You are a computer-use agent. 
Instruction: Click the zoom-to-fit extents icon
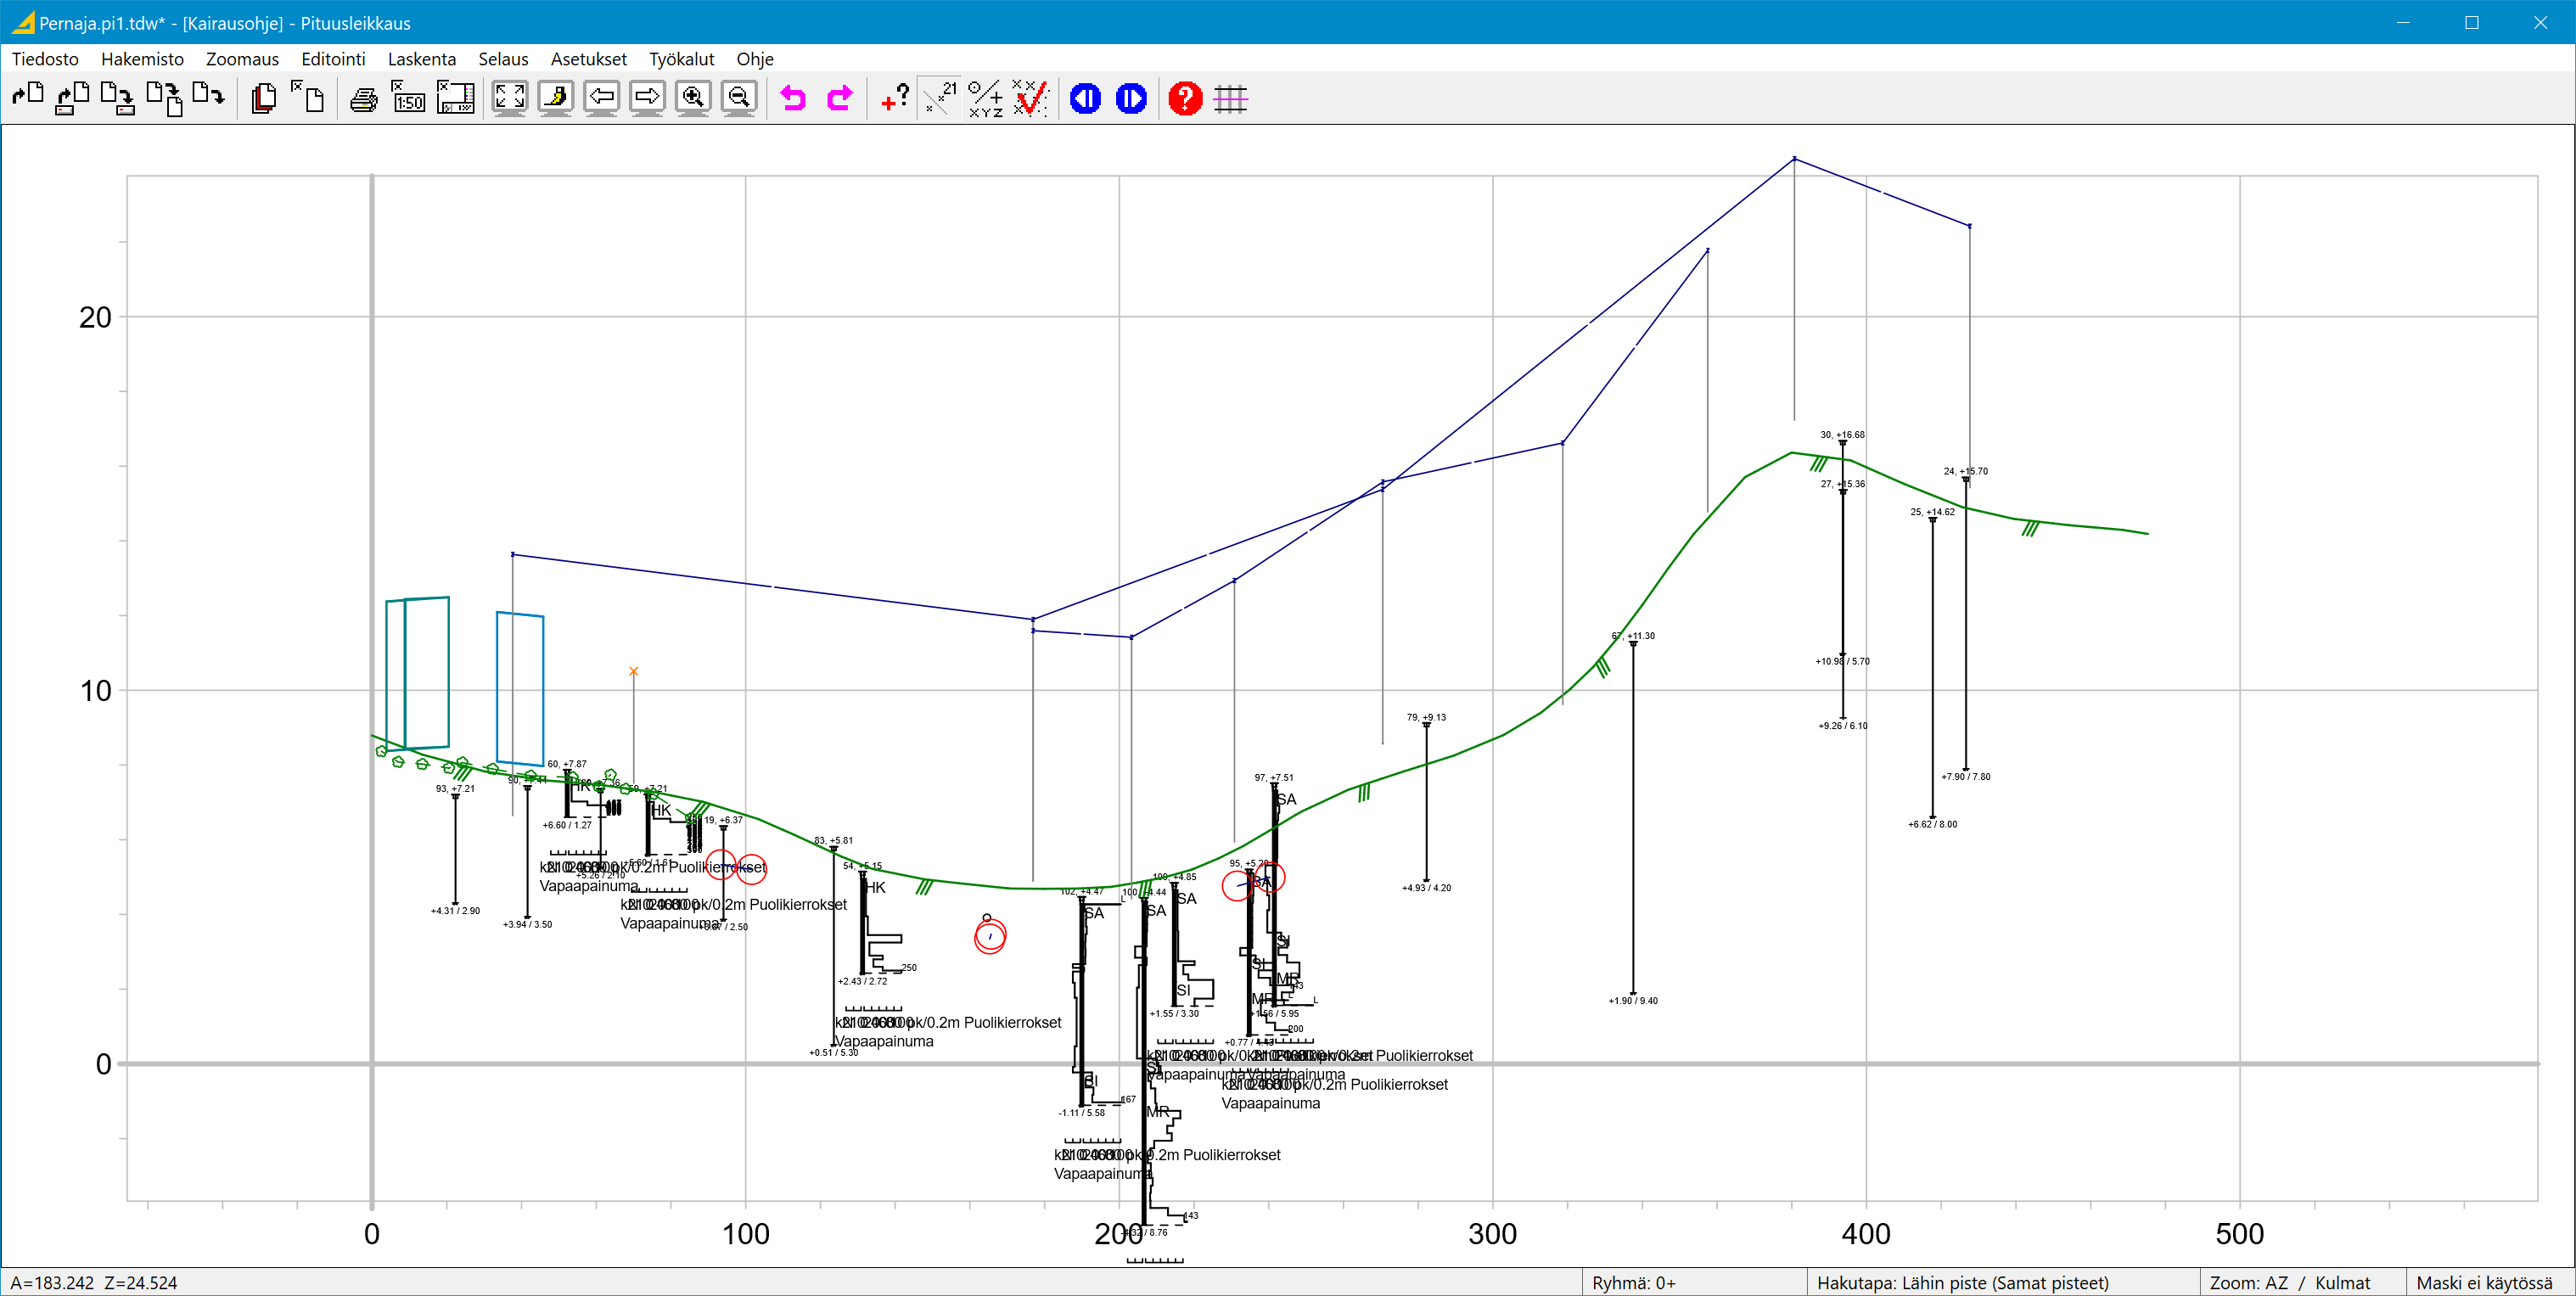click(x=509, y=97)
